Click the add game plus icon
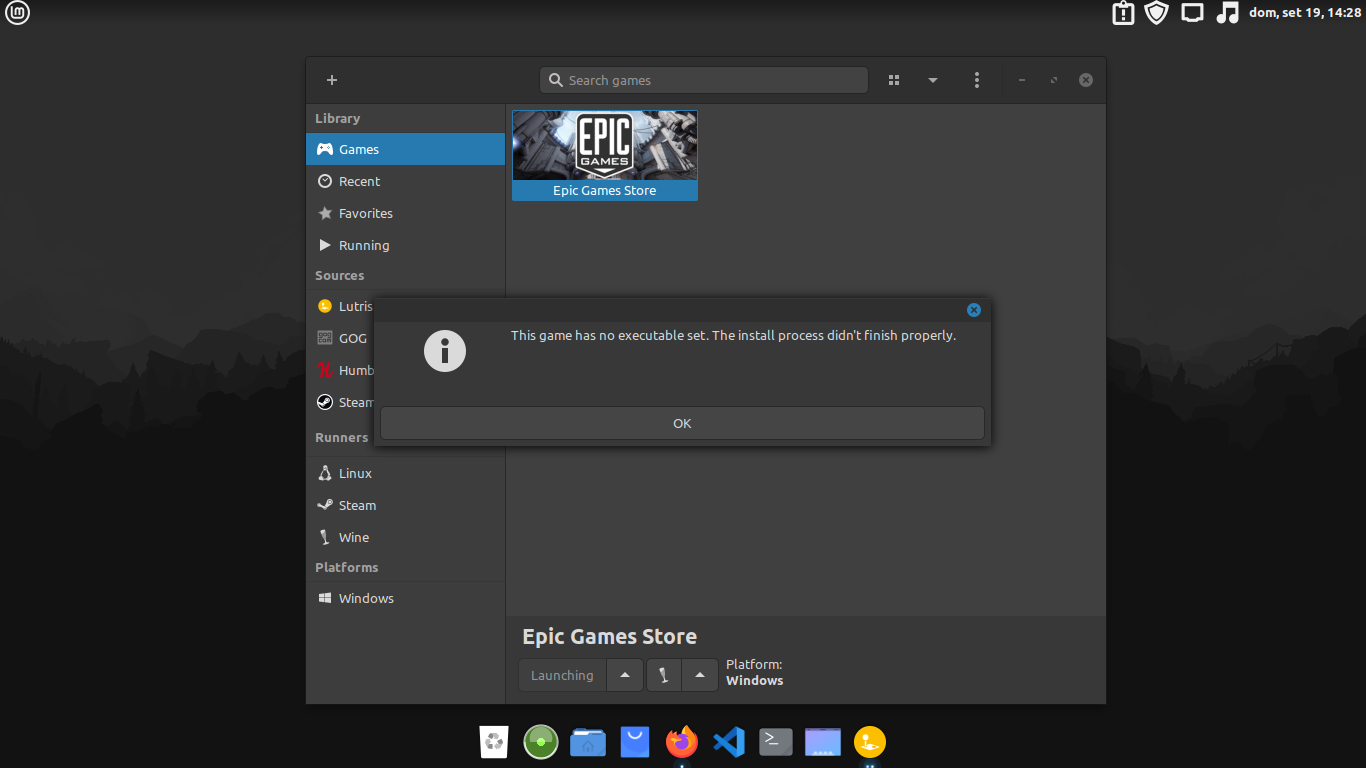This screenshot has height=768, width=1366. pos(332,80)
